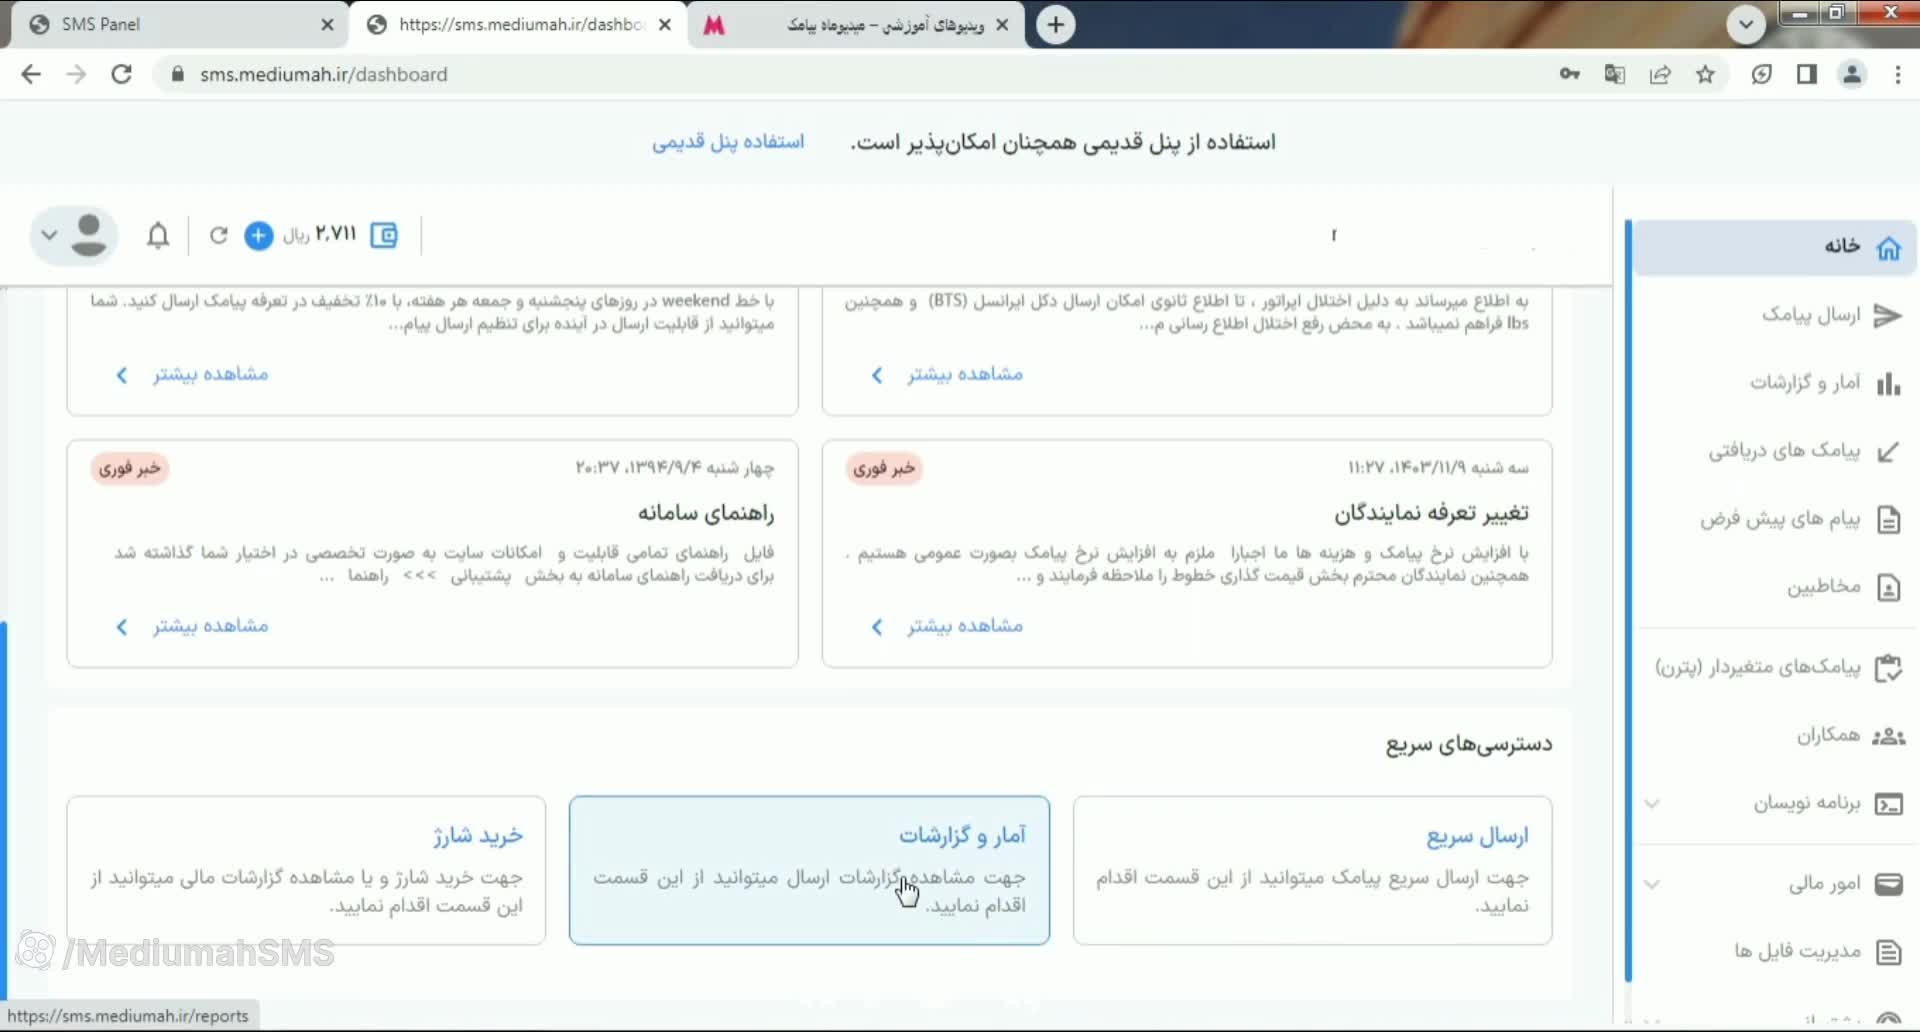Image resolution: width=1920 pixels, height=1032 pixels.
Task: Bookmark this page with the star icon
Action: (x=1705, y=75)
